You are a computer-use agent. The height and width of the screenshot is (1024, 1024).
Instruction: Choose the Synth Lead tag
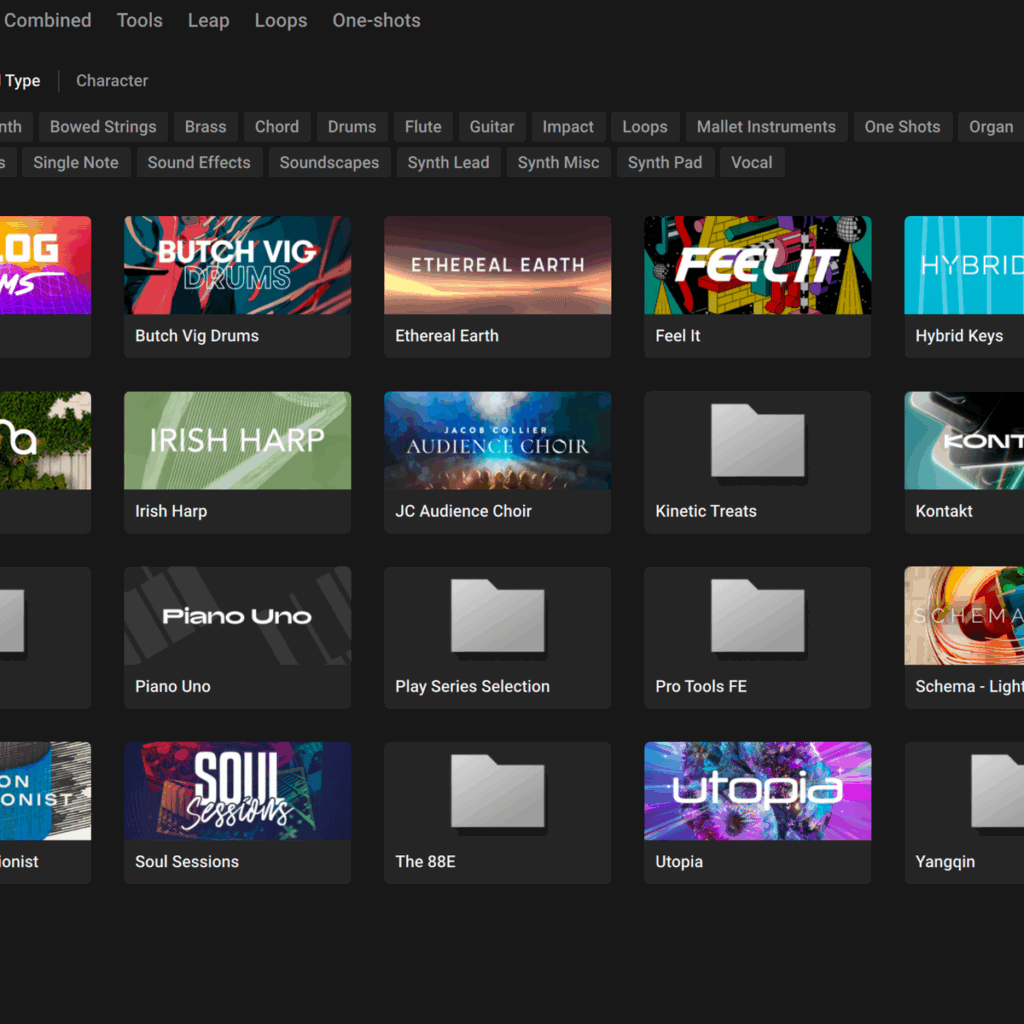[448, 163]
